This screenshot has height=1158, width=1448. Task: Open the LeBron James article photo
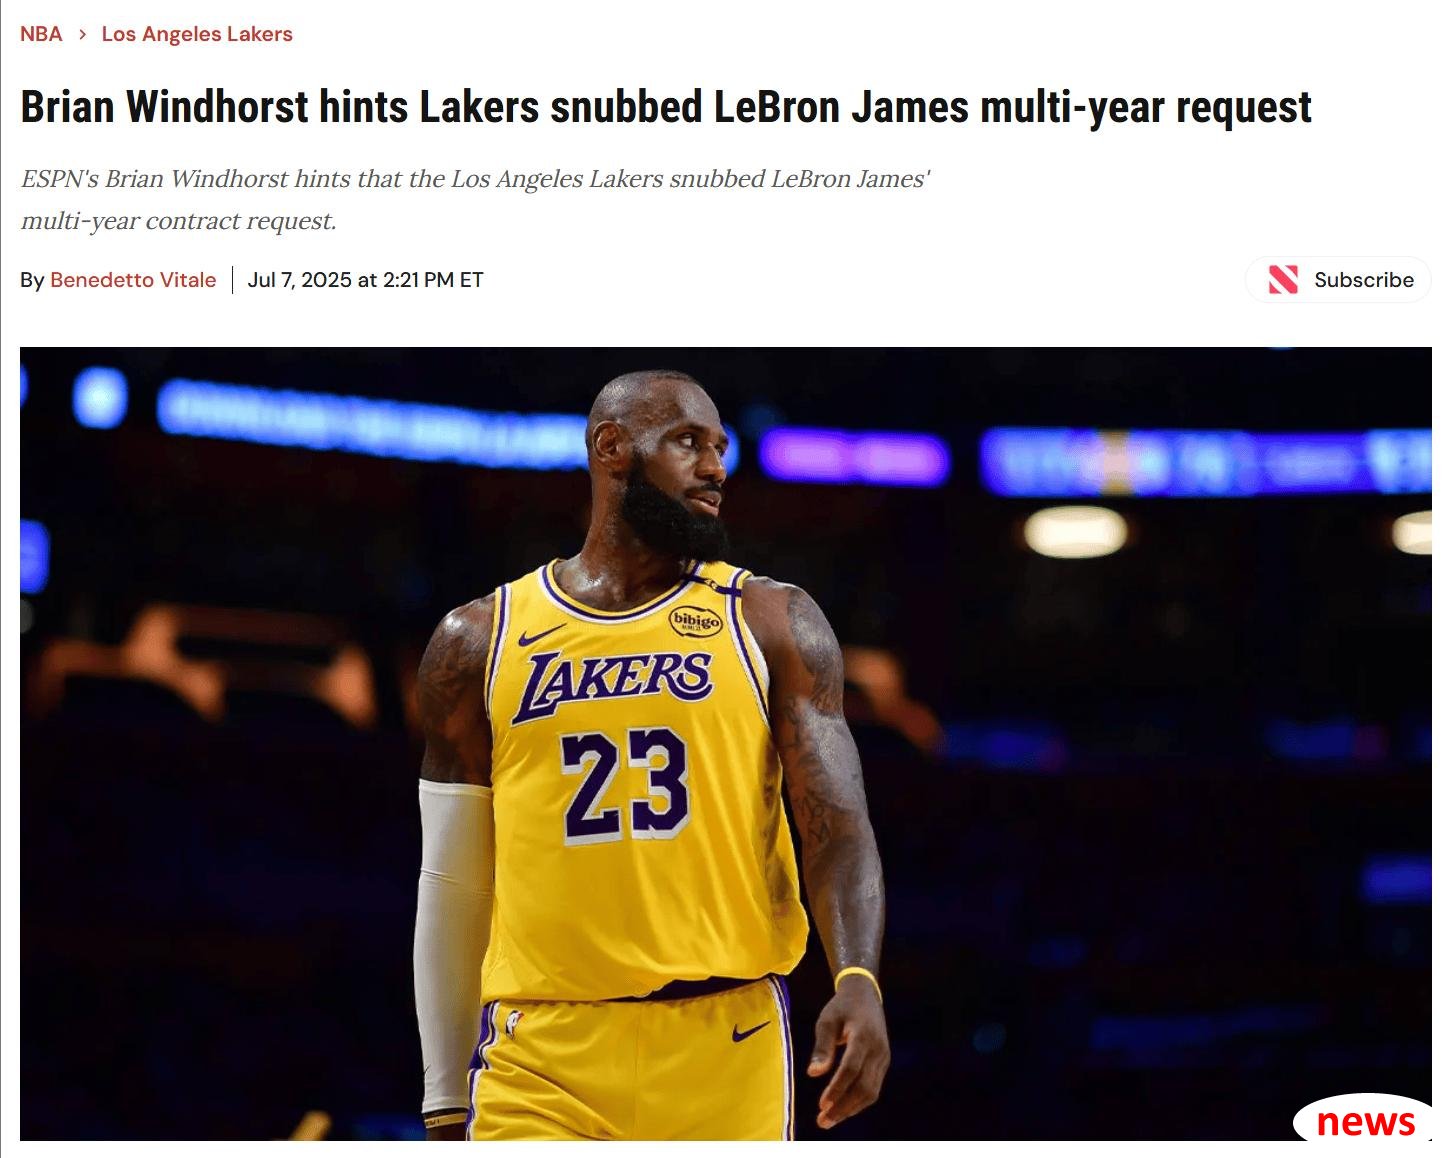(726, 744)
